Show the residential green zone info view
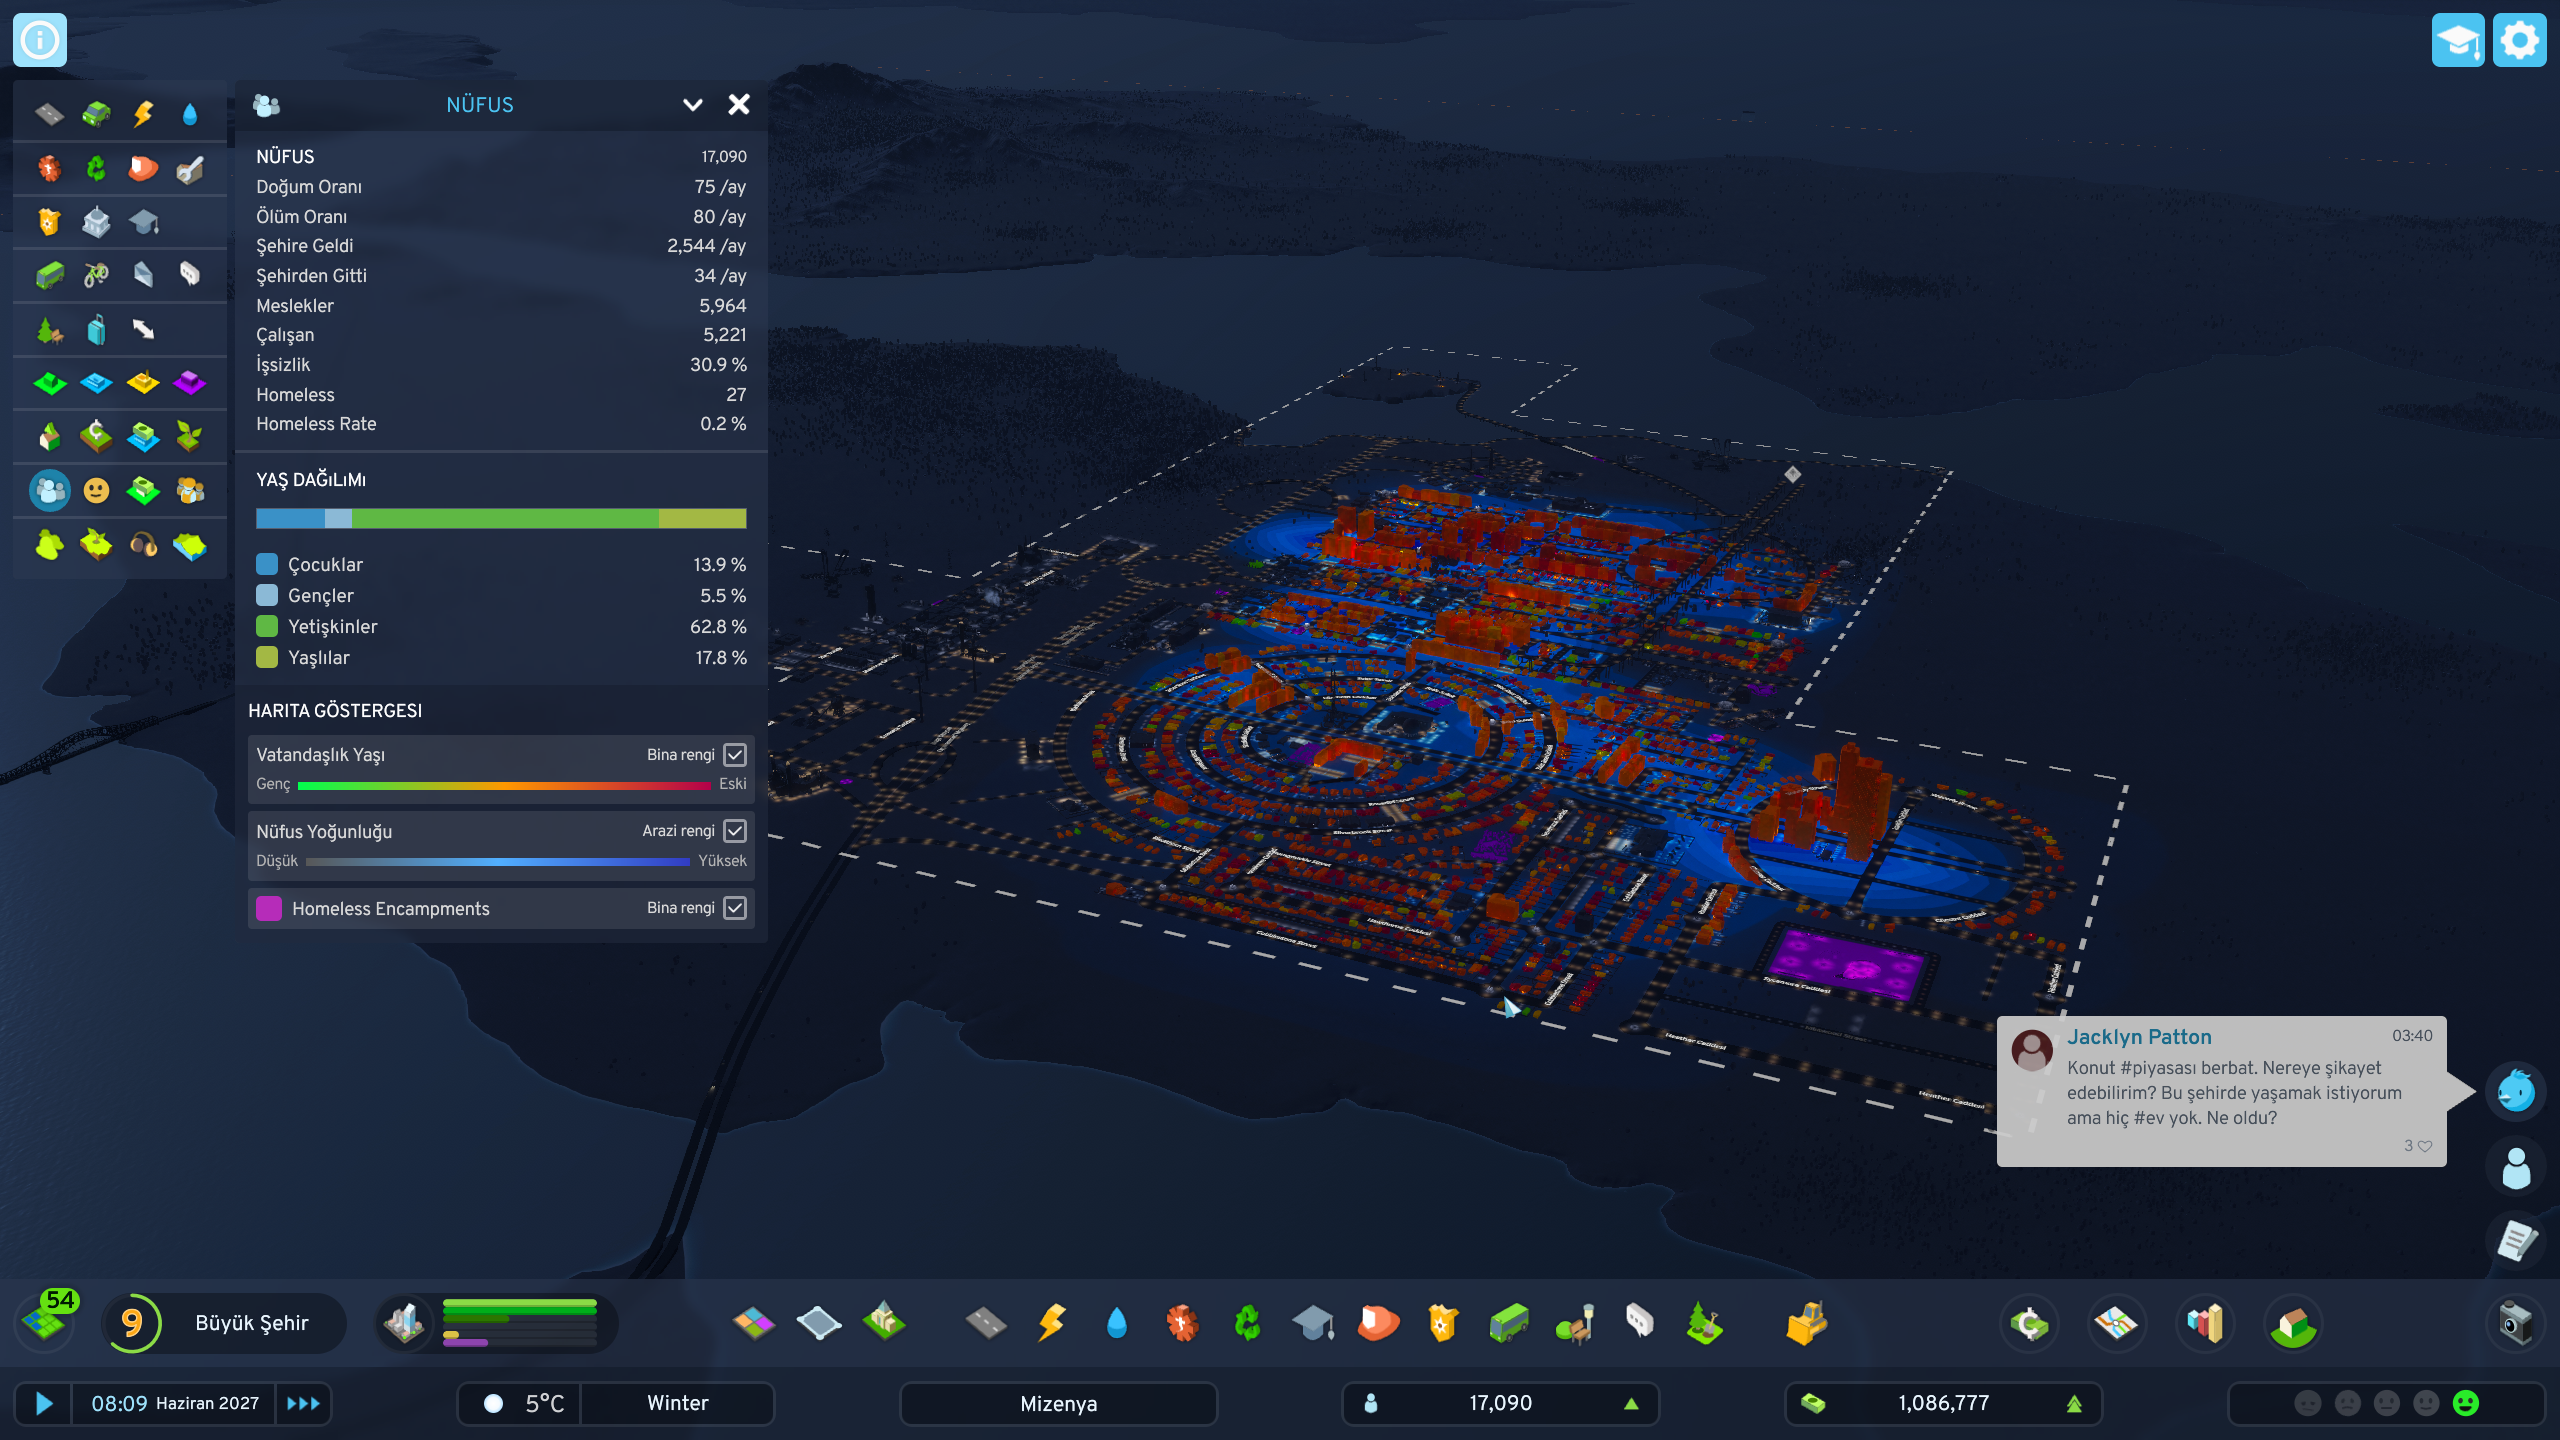2560x1440 pixels. click(x=49, y=383)
